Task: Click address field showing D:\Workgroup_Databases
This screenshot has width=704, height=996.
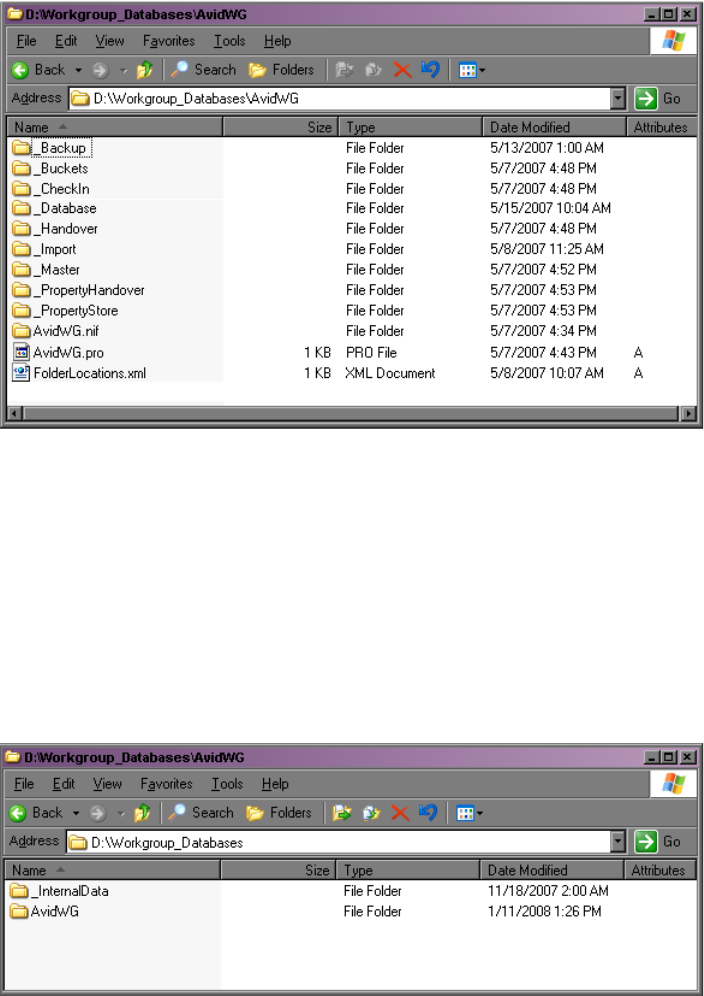Action: click(339, 842)
